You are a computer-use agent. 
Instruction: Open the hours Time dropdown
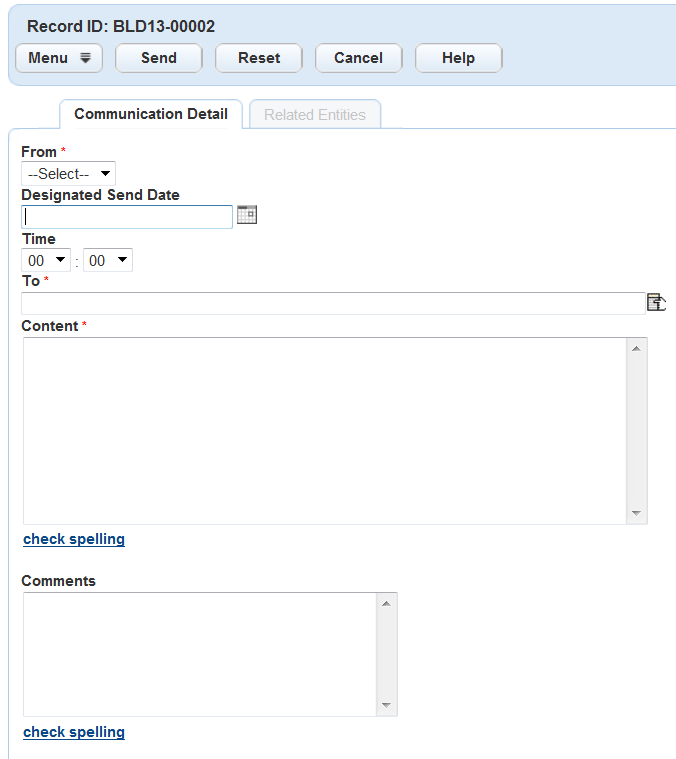coord(46,261)
